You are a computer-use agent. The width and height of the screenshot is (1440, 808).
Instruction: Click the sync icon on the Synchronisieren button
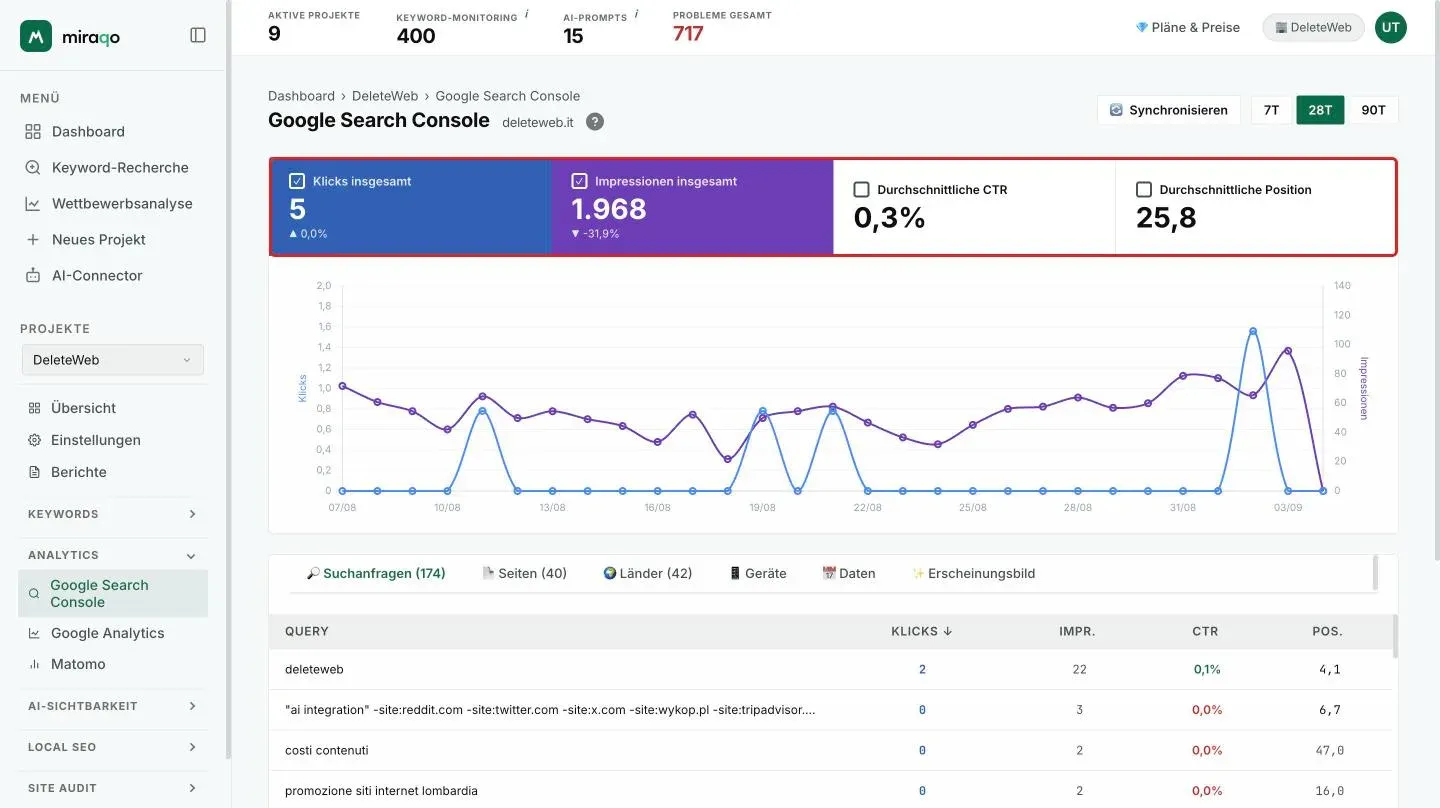tap(1116, 110)
